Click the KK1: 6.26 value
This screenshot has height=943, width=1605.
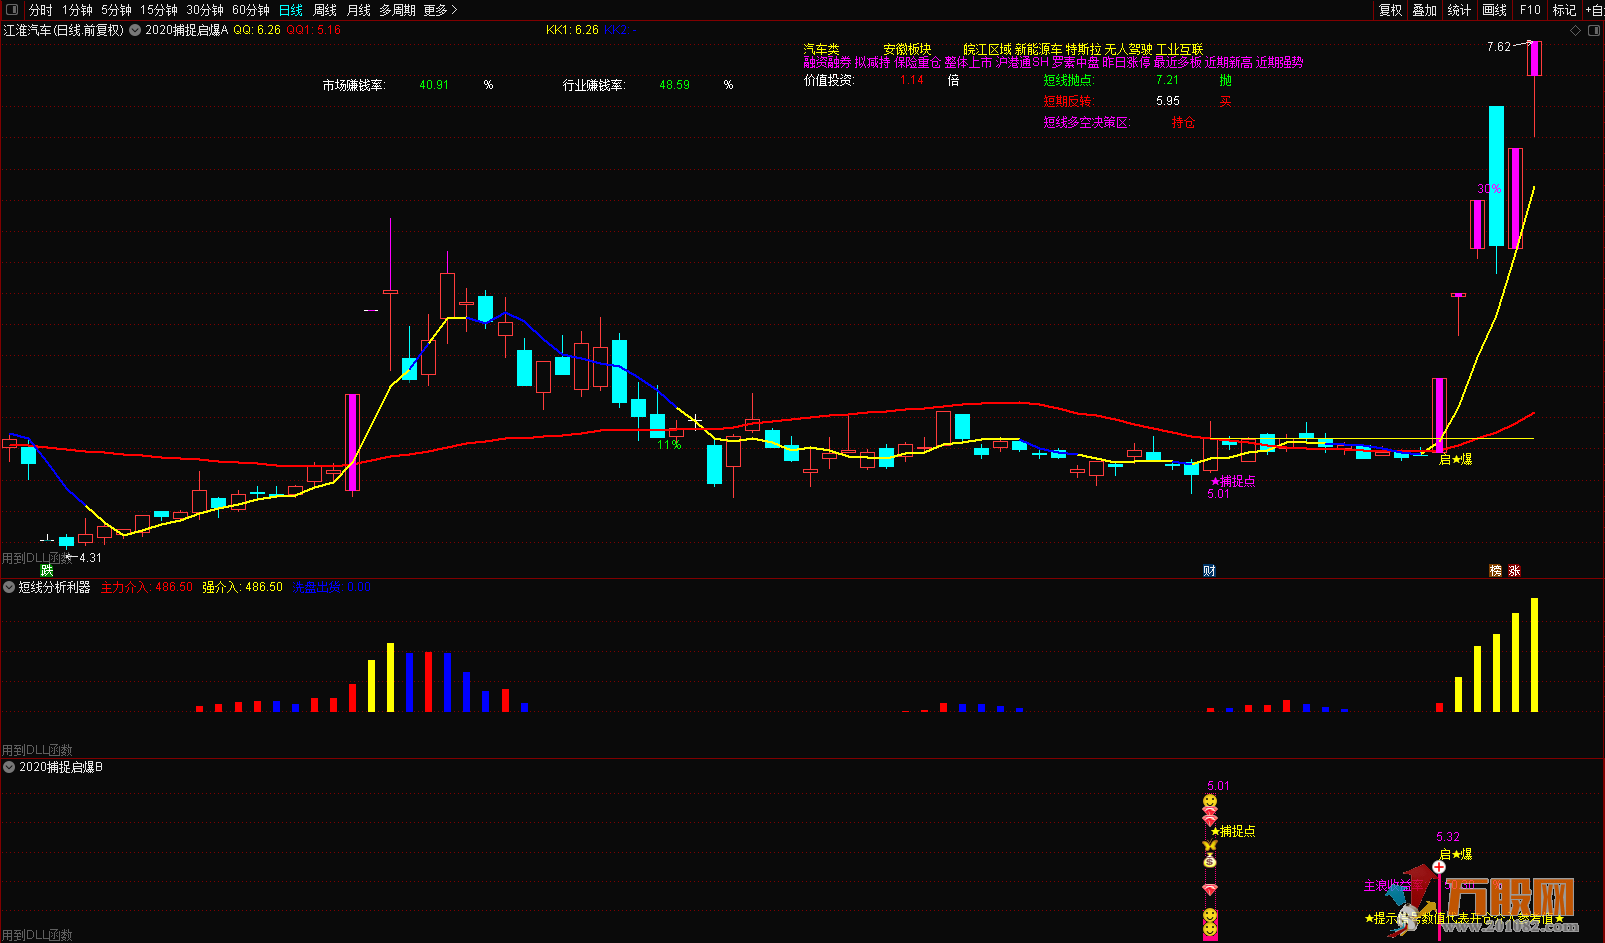pos(572,30)
